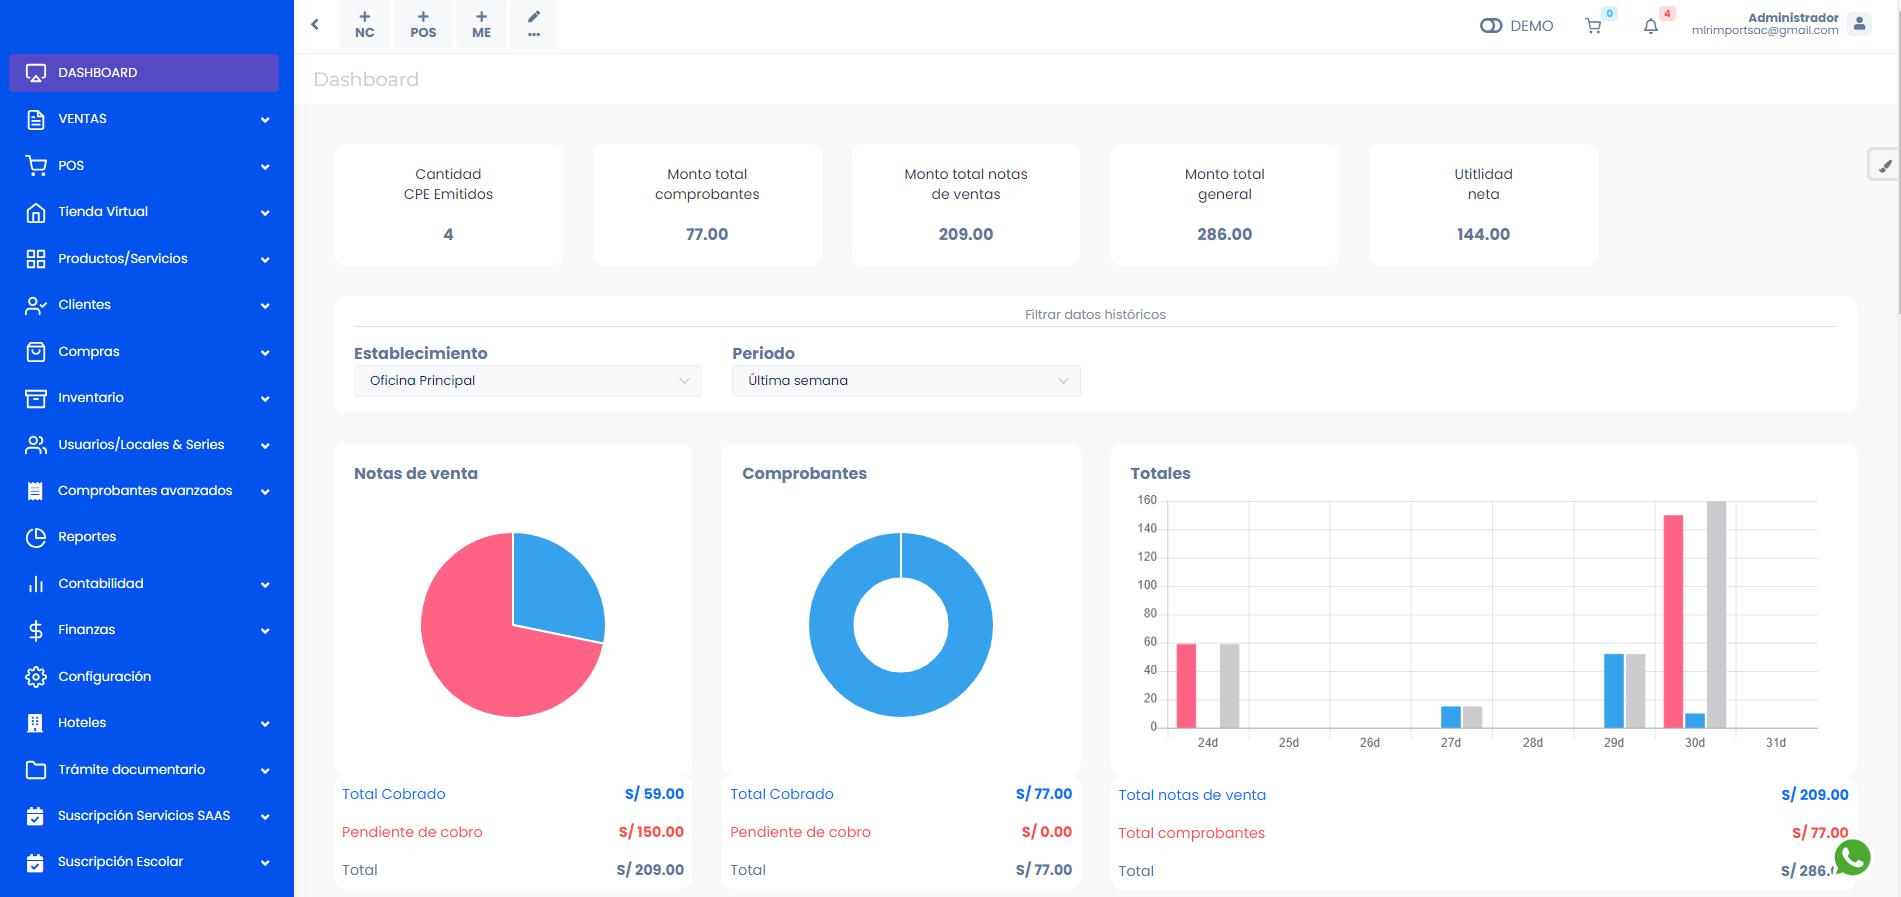1901x897 pixels.
Task: Open the notifications bell
Action: (x=1651, y=26)
